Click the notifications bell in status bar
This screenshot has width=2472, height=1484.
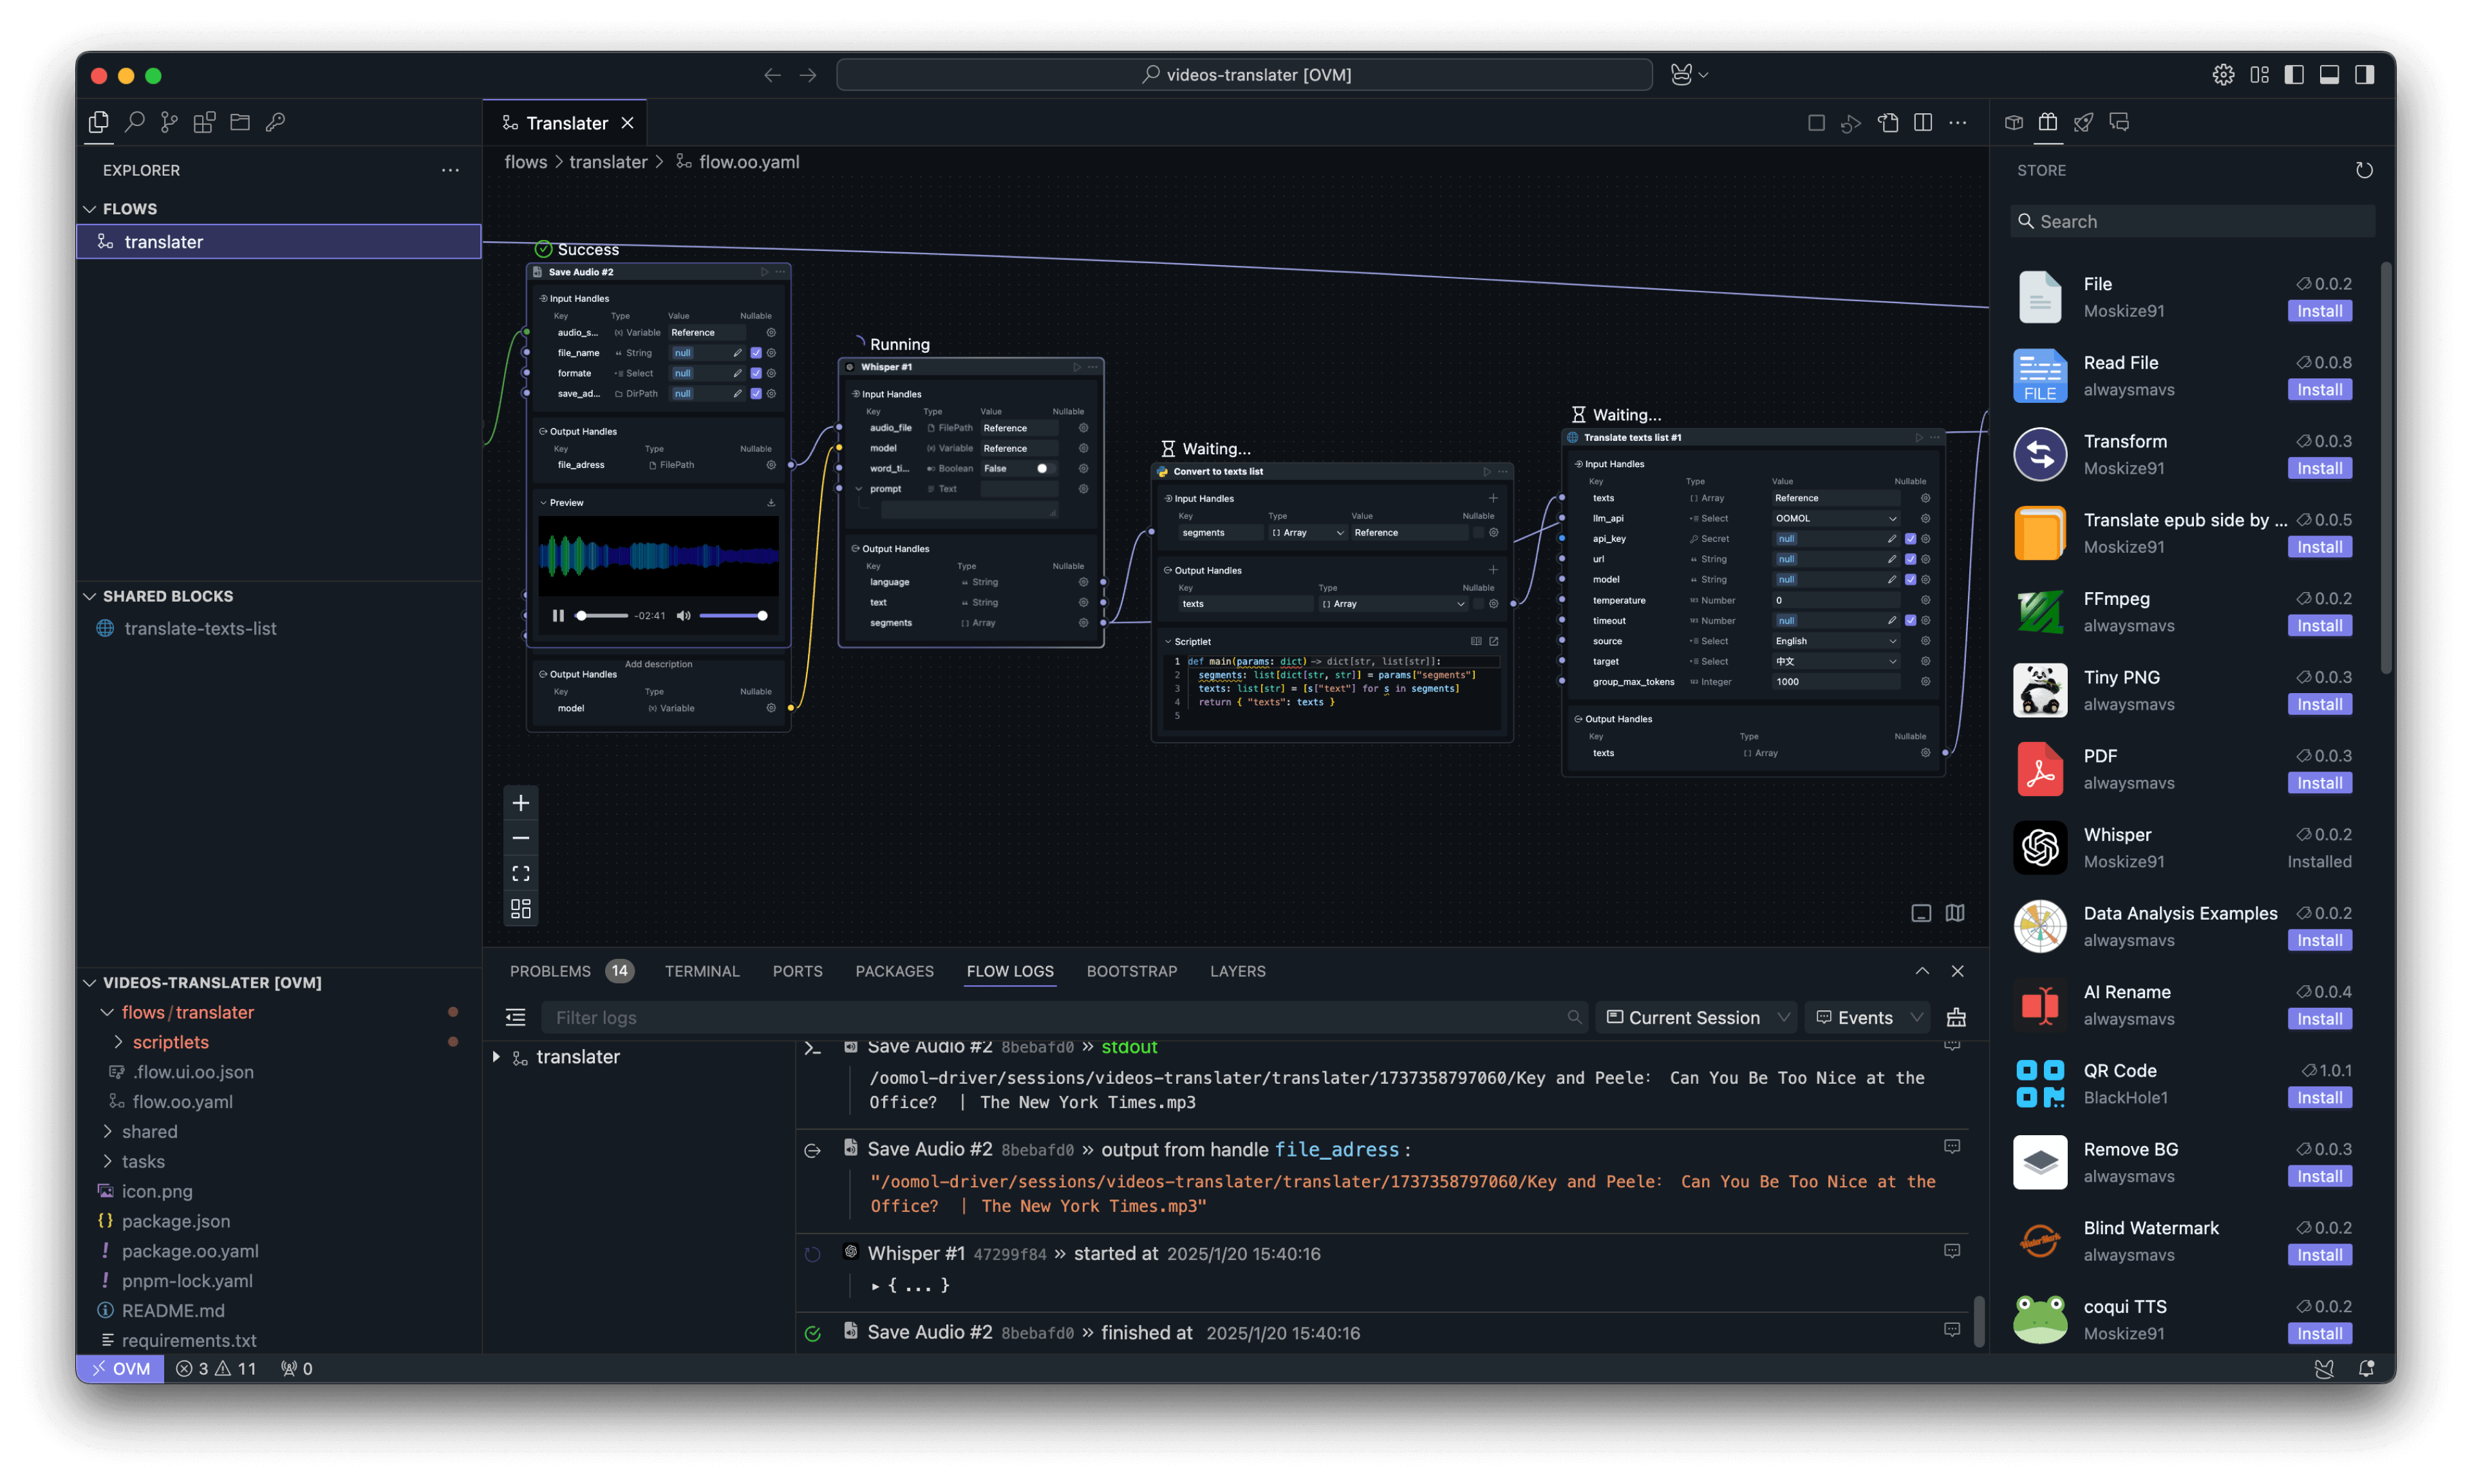tap(2366, 1369)
